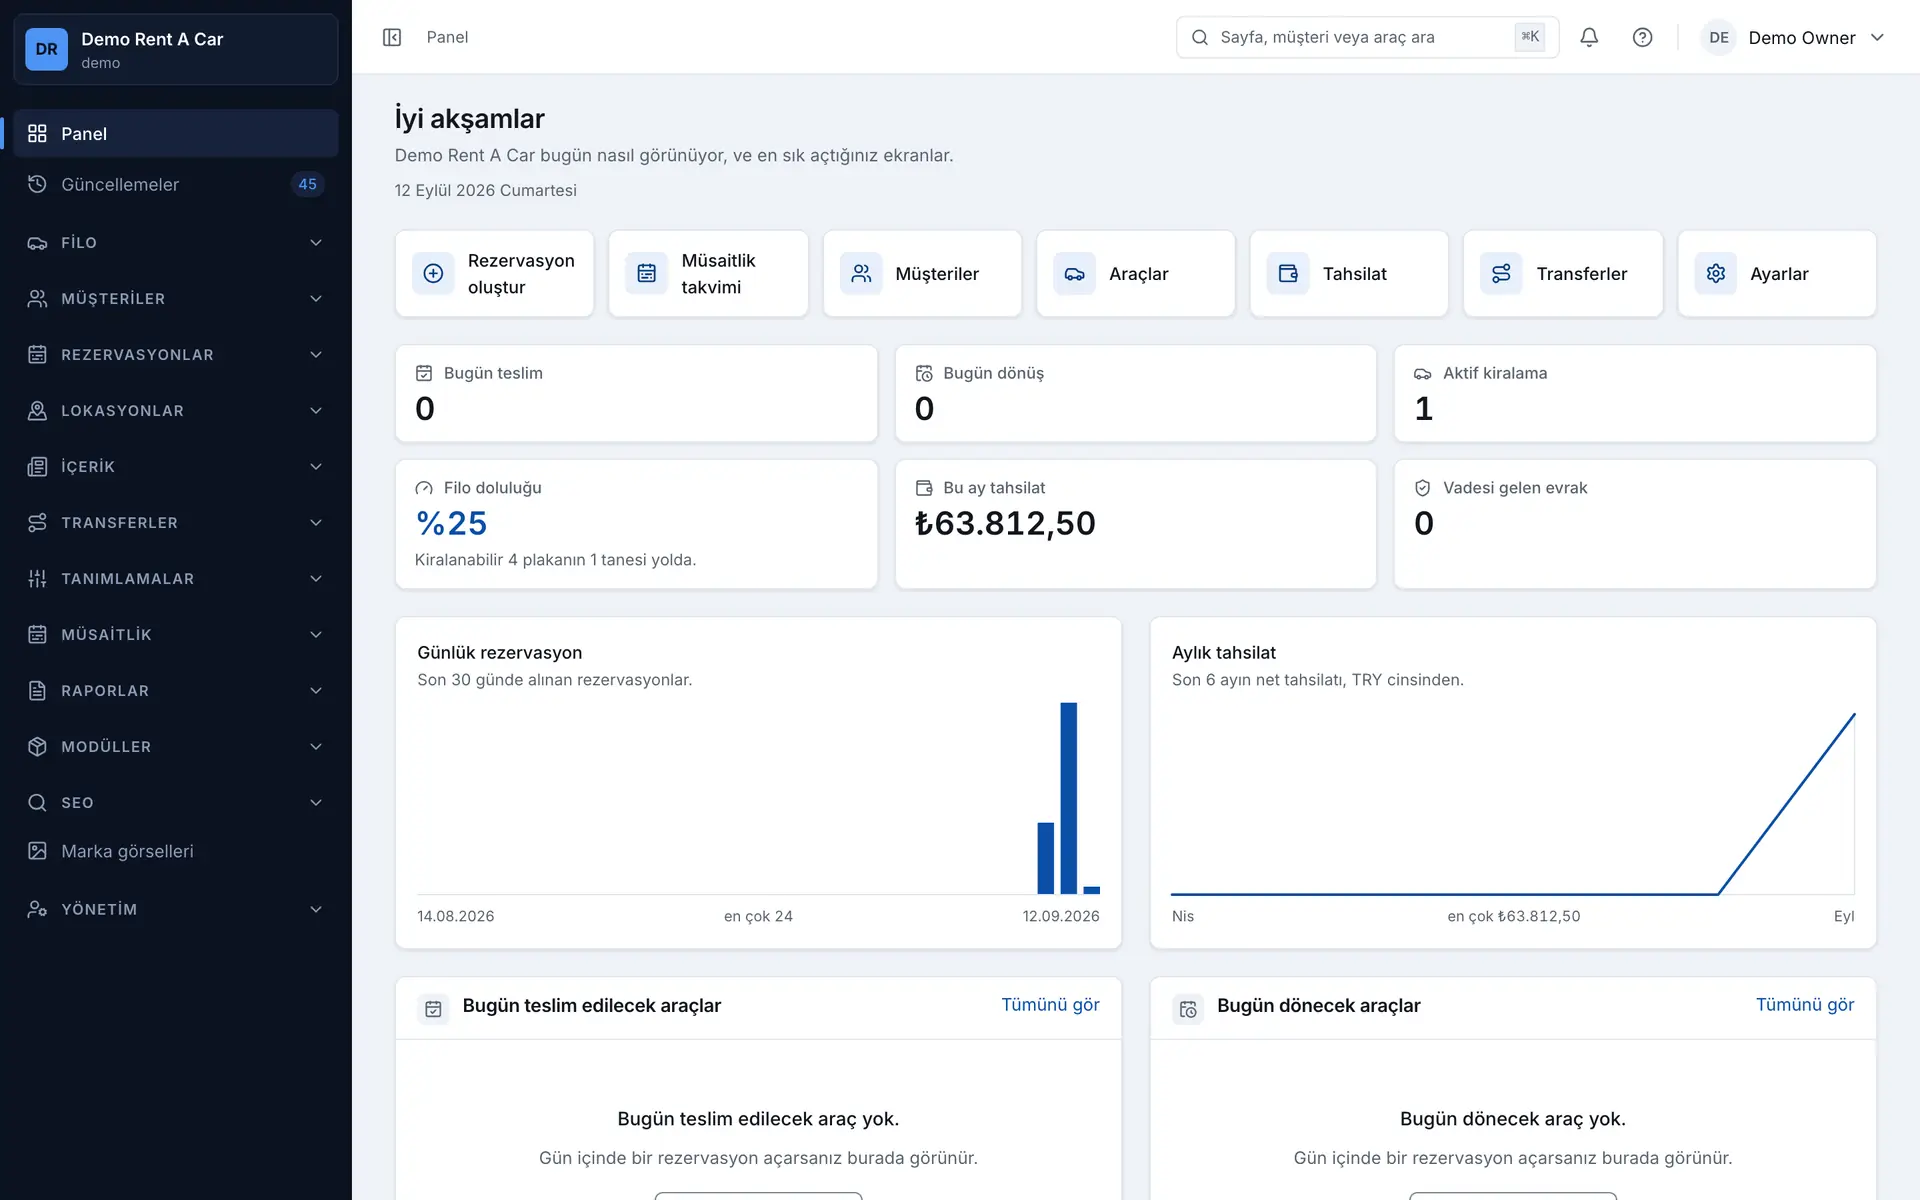Click the wallet icon on Tahsilat shortcut

pos(1288,274)
